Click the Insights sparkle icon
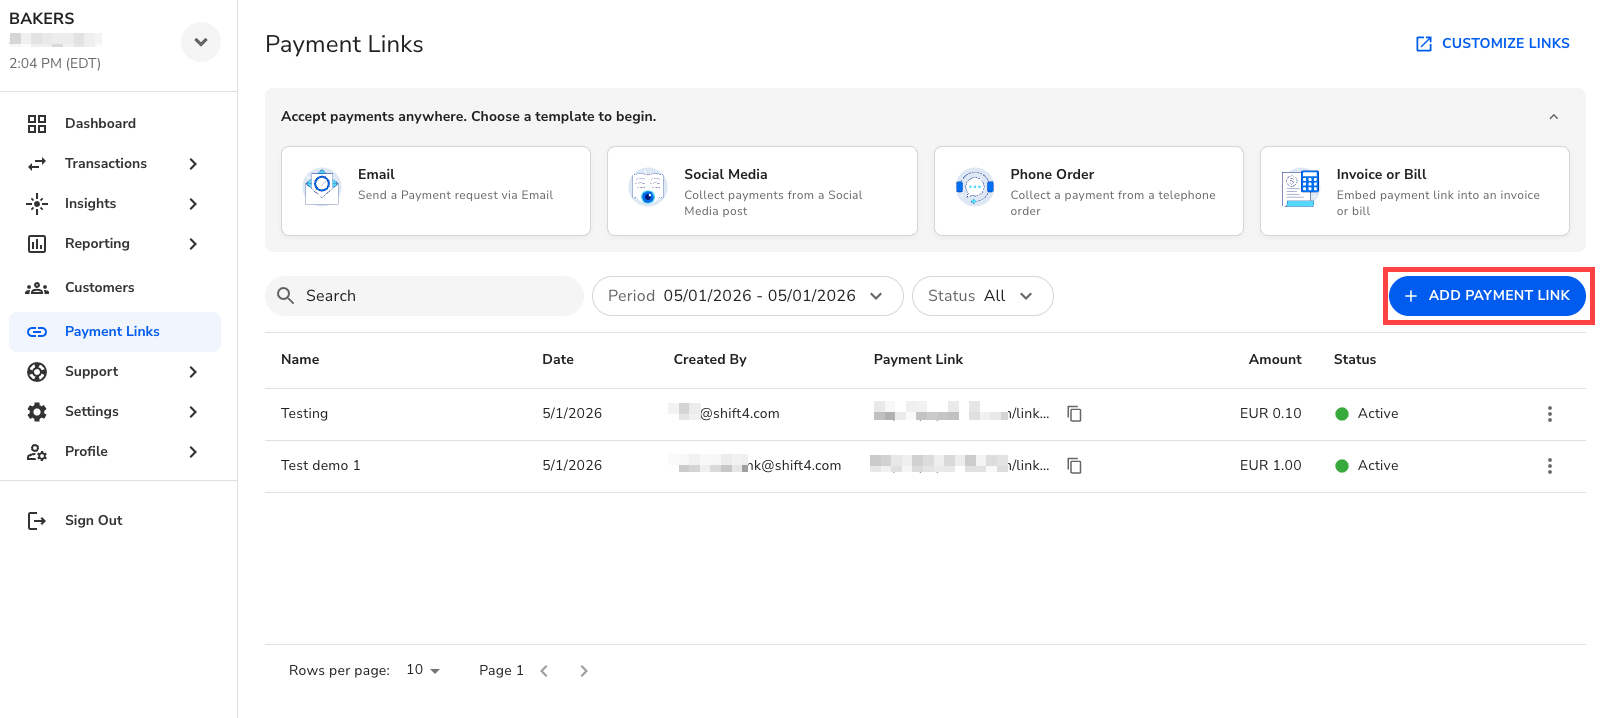 [37, 204]
